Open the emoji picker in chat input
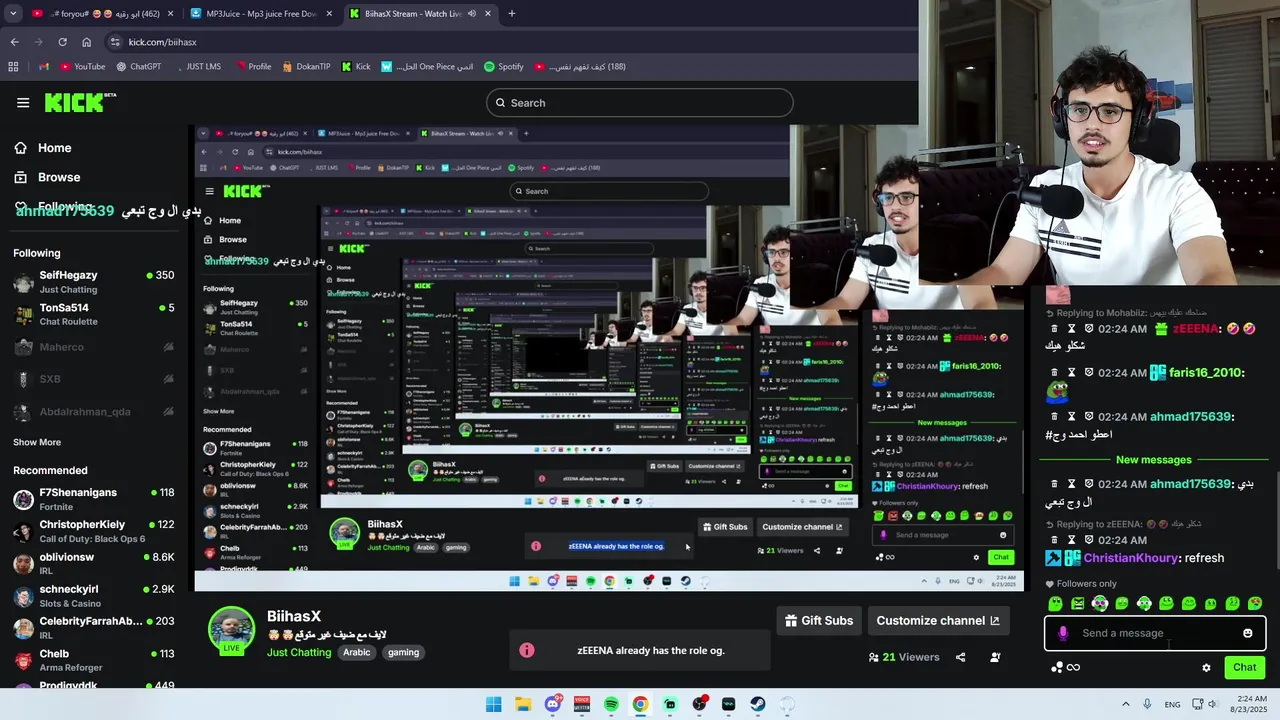 [1247, 633]
